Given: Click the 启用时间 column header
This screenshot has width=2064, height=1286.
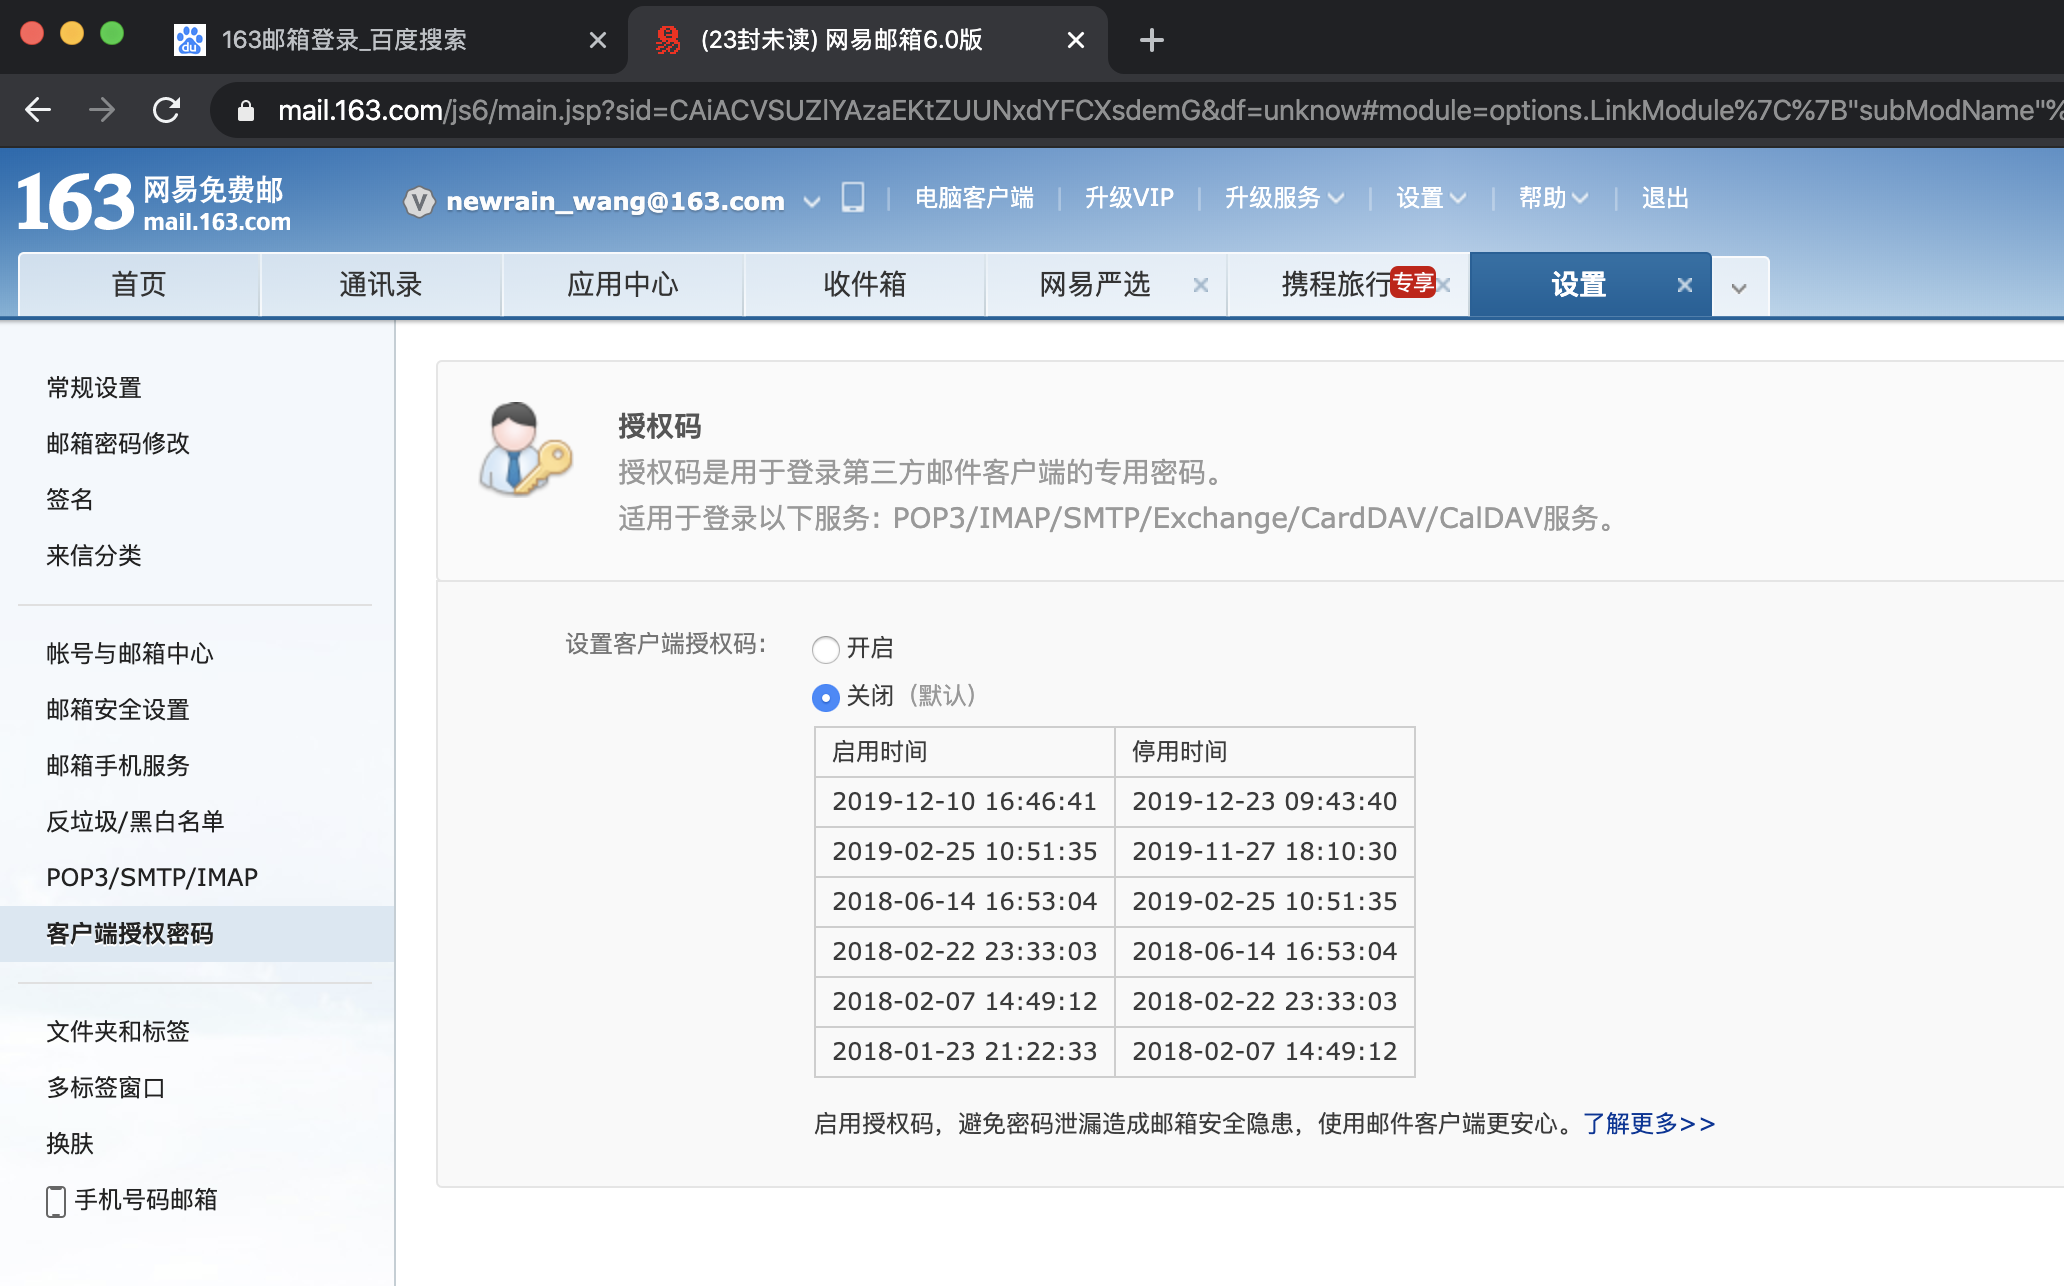Looking at the screenshot, I should coord(965,752).
